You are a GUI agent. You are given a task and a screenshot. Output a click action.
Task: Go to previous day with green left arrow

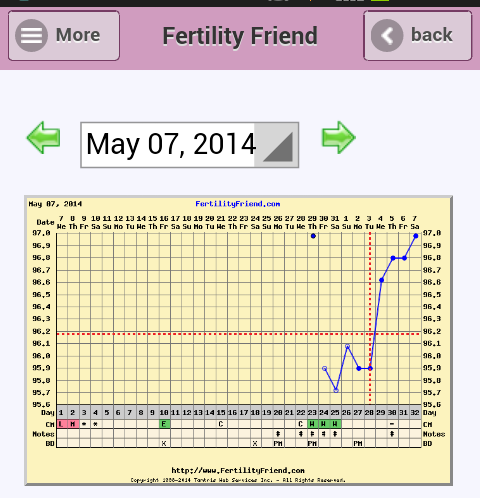click(43, 137)
